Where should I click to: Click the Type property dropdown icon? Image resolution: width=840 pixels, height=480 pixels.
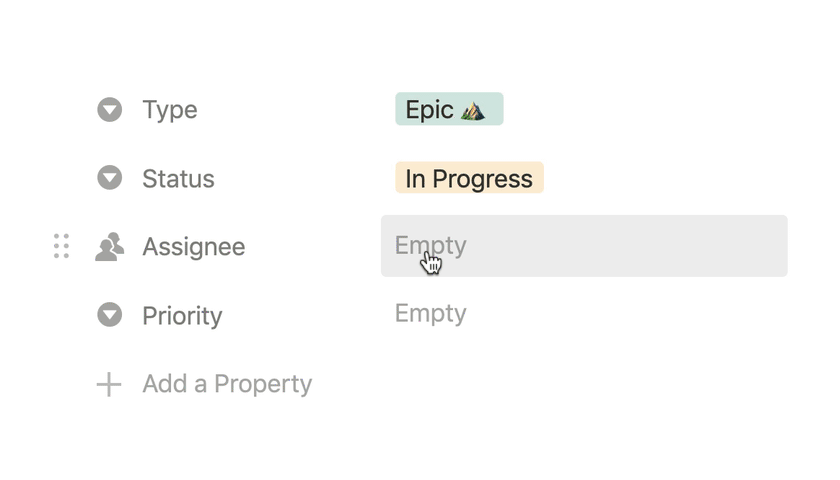tap(109, 109)
